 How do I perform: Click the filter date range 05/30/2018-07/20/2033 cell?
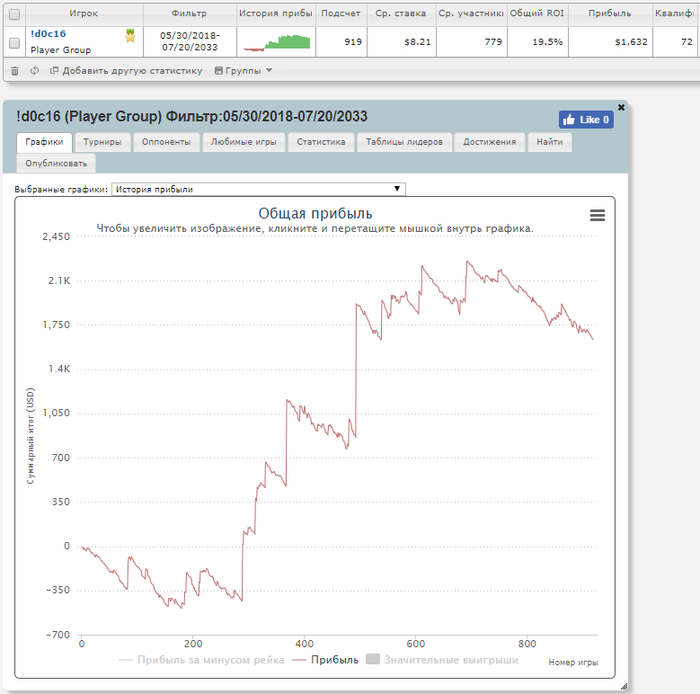pyautogui.click(x=190, y=42)
